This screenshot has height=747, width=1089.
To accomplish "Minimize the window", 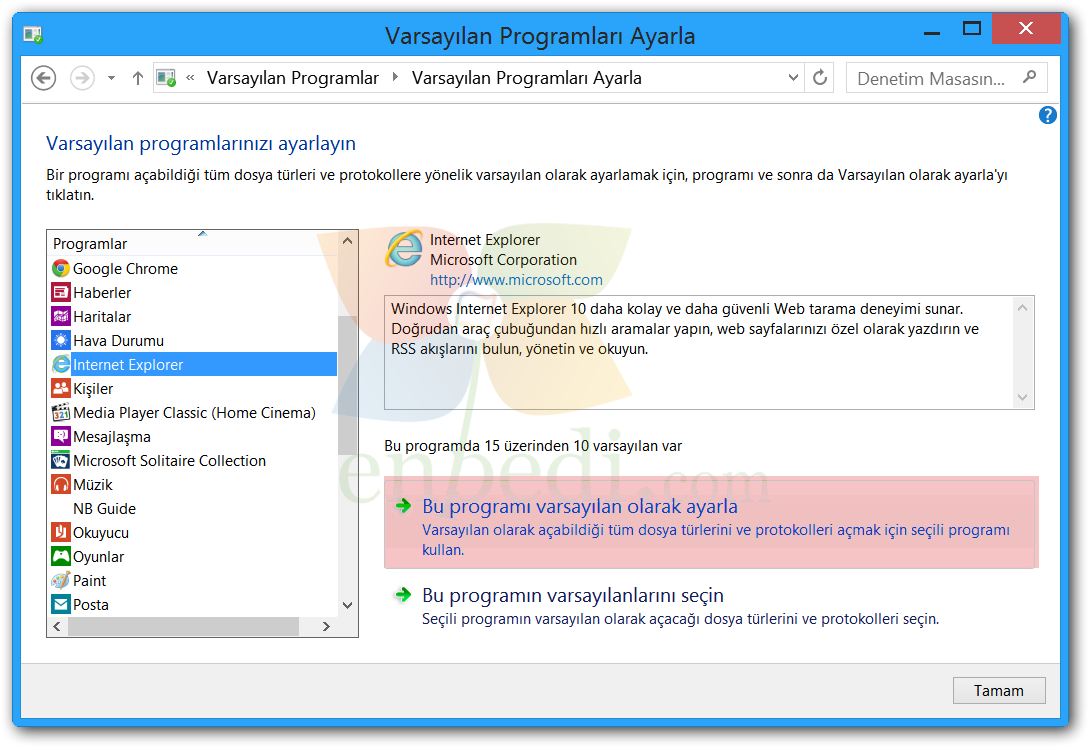I will coord(932,31).
